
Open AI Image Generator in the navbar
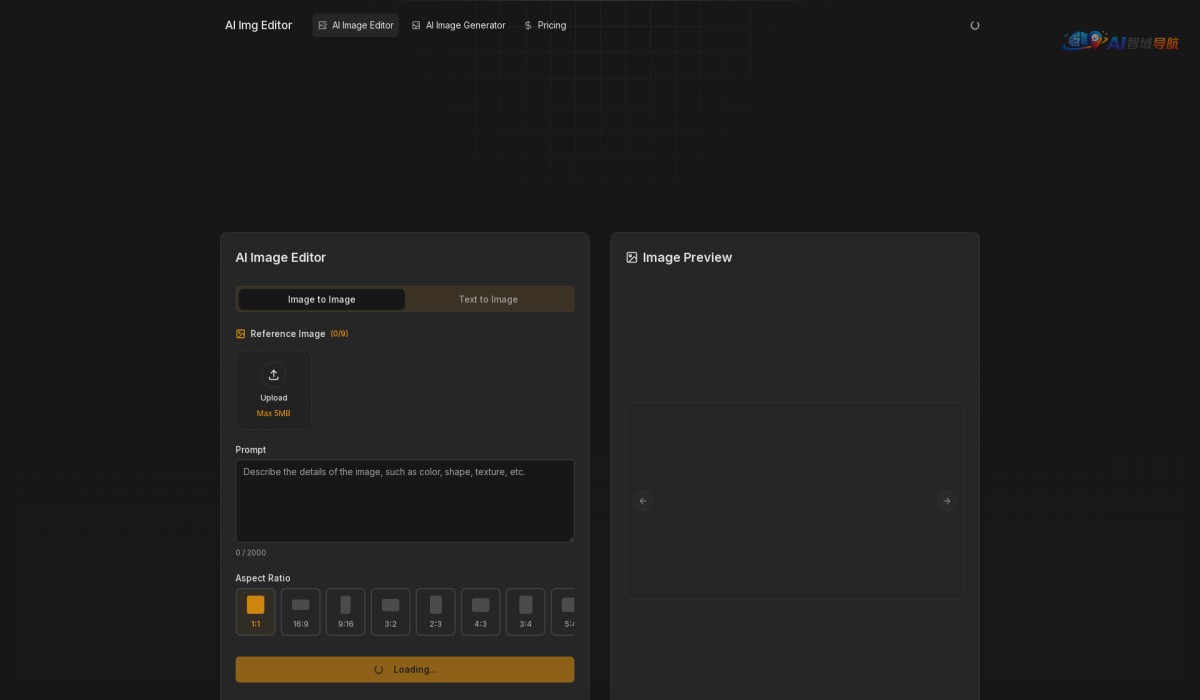pyautogui.click(x=459, y=25)
